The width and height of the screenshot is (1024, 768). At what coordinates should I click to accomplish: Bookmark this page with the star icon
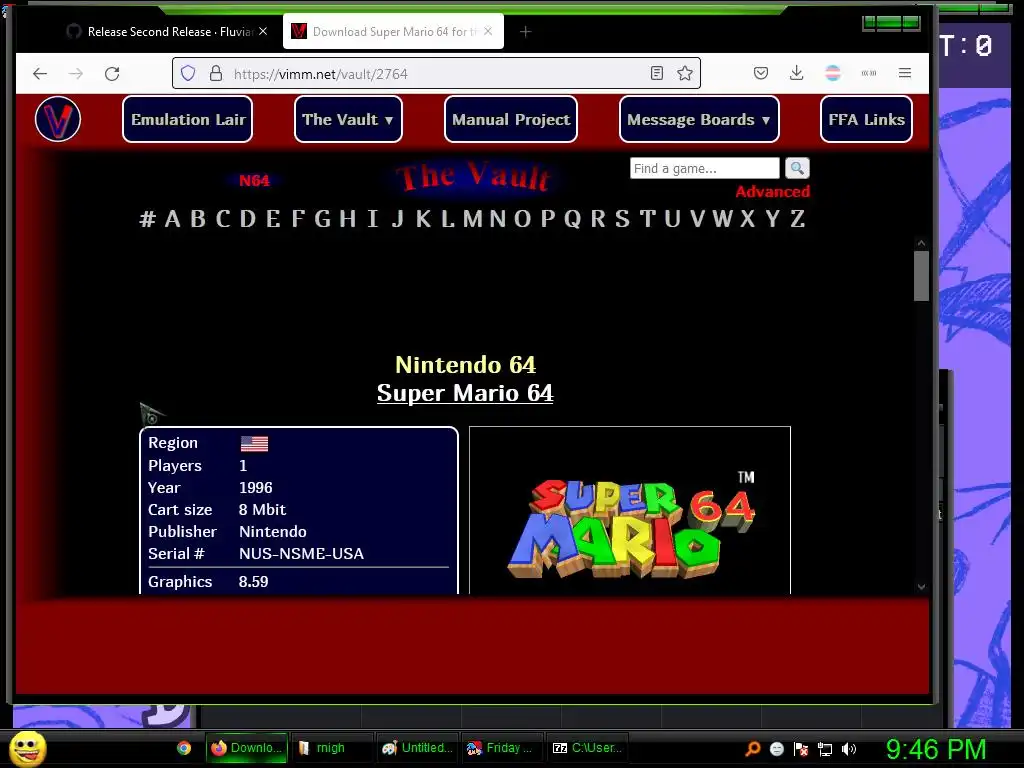(x=684, y=73)
